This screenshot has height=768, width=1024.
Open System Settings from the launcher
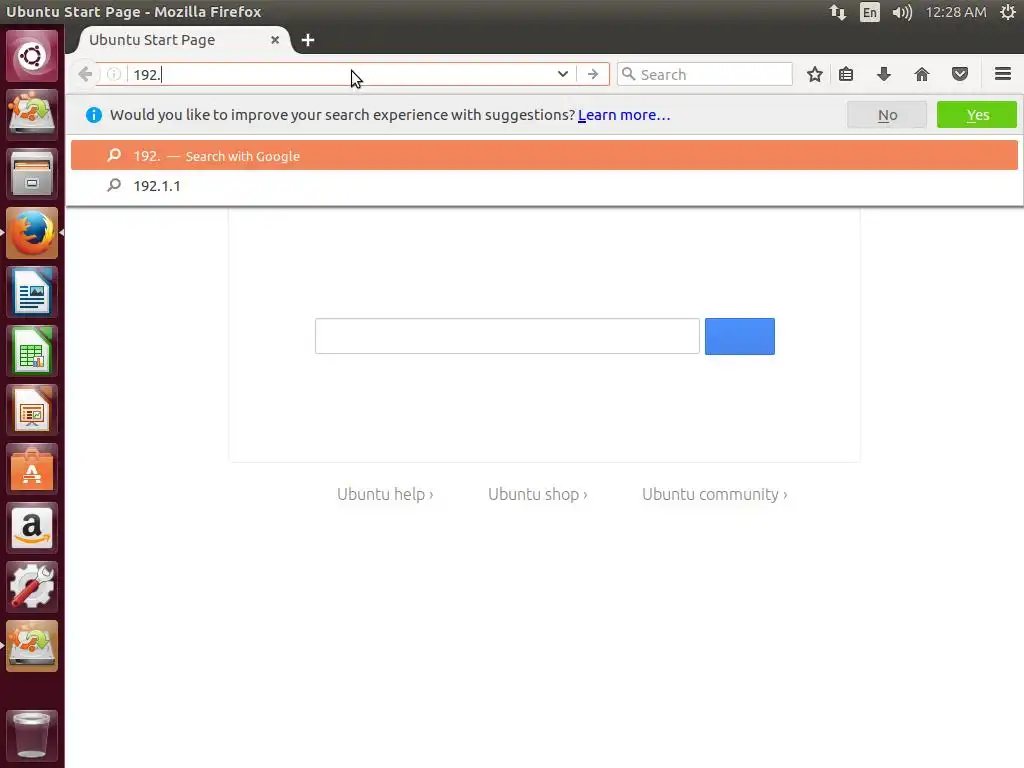tap(32, 586)
